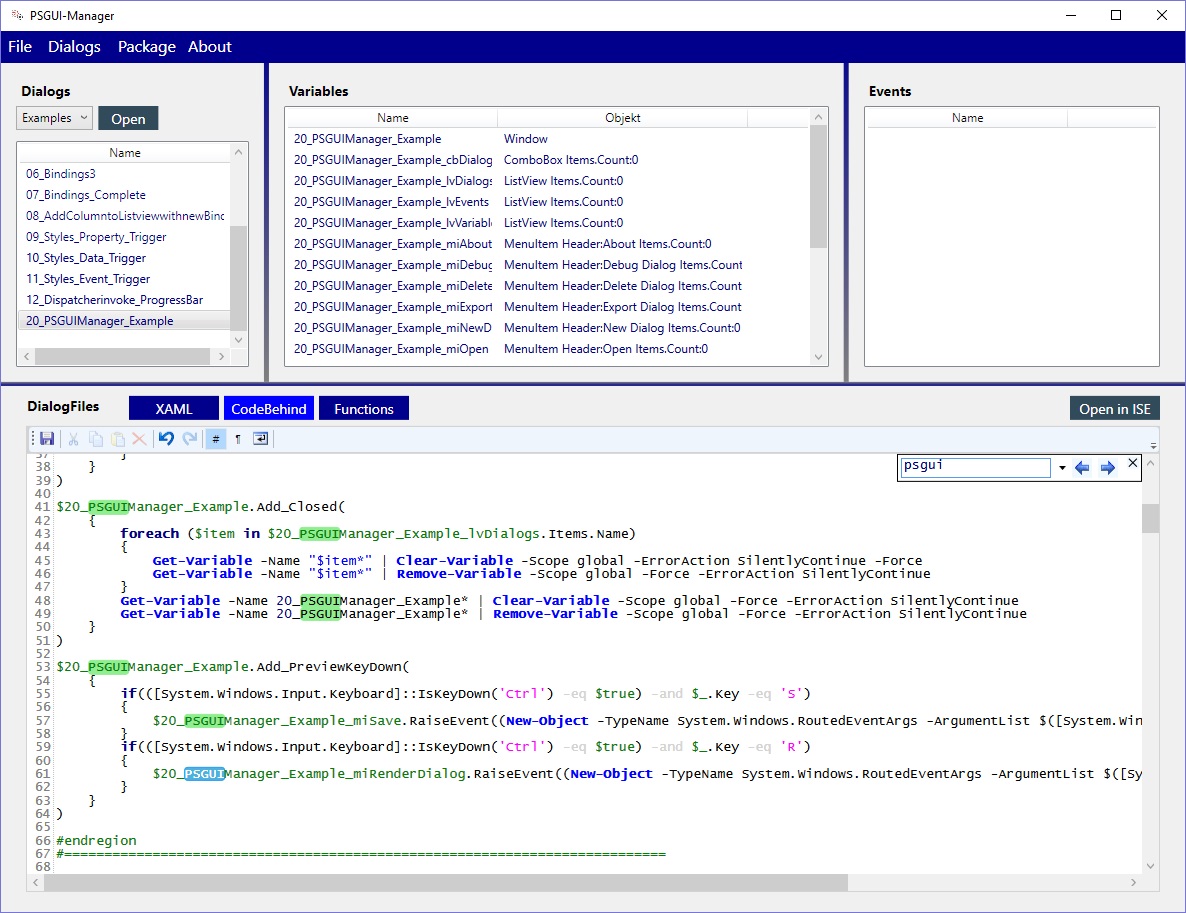Click the Open button in Dialogs panel
The width and height of the screenshot is (1186, 913).
128,119
